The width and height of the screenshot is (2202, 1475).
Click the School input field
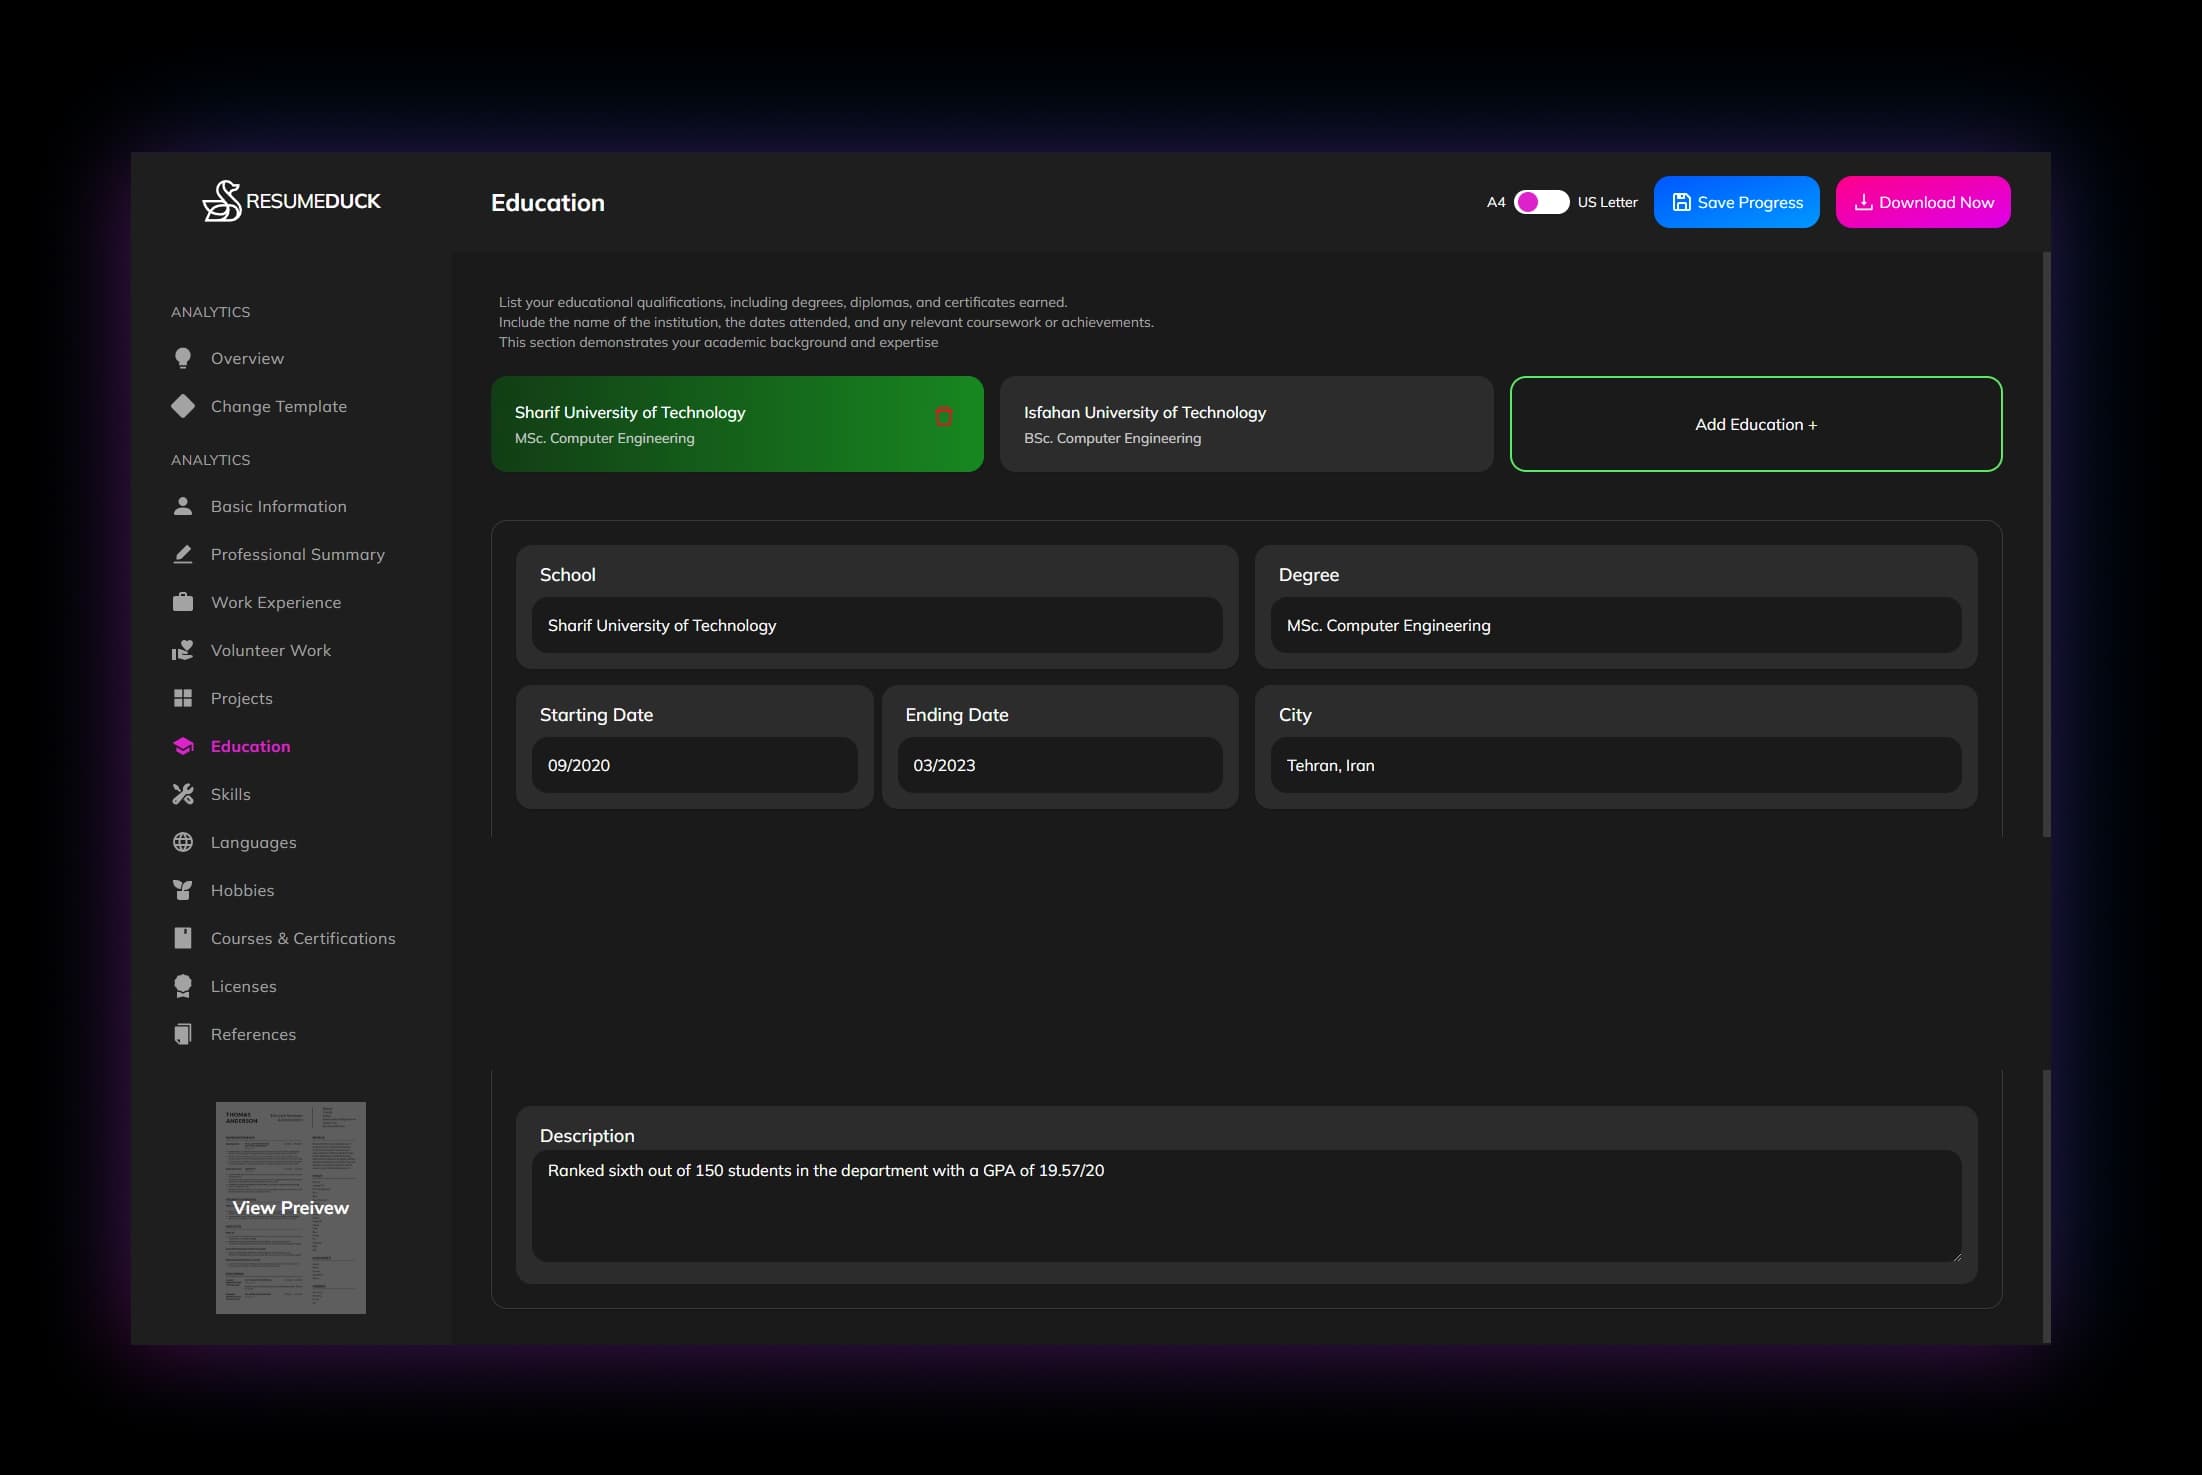coord(877,625)
